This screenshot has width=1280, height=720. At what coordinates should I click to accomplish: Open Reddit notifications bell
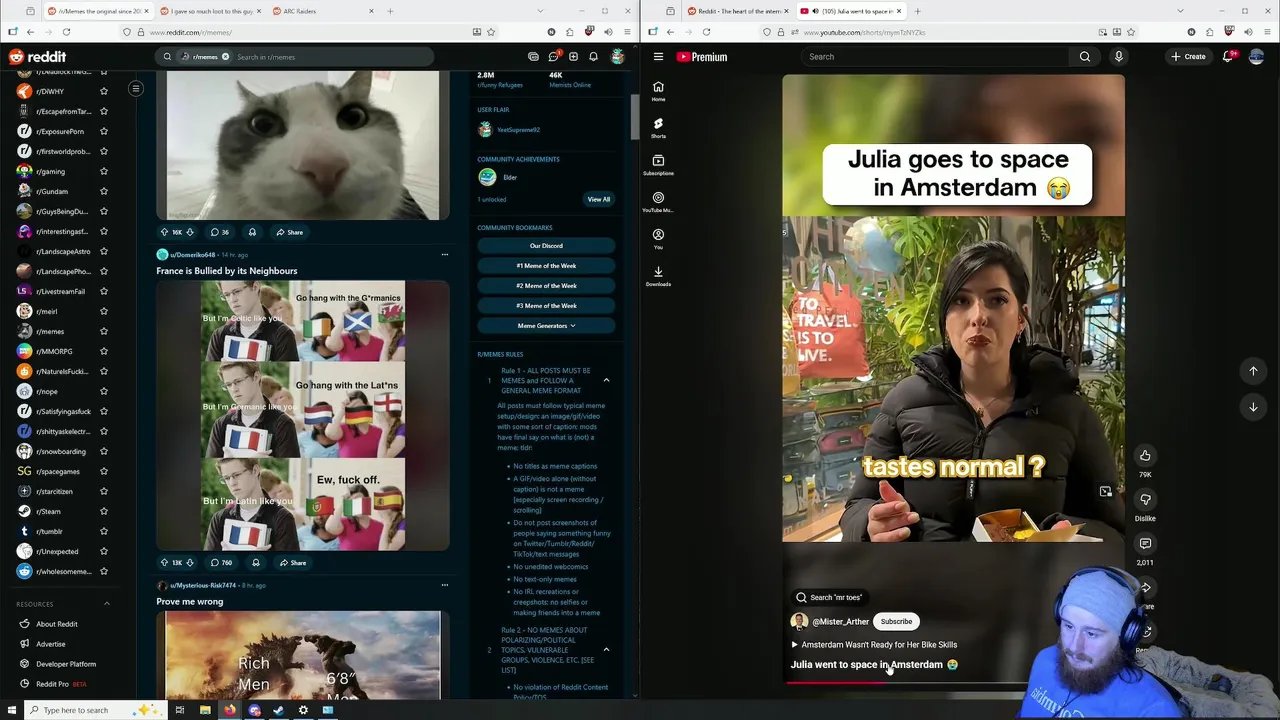point(593,57)
